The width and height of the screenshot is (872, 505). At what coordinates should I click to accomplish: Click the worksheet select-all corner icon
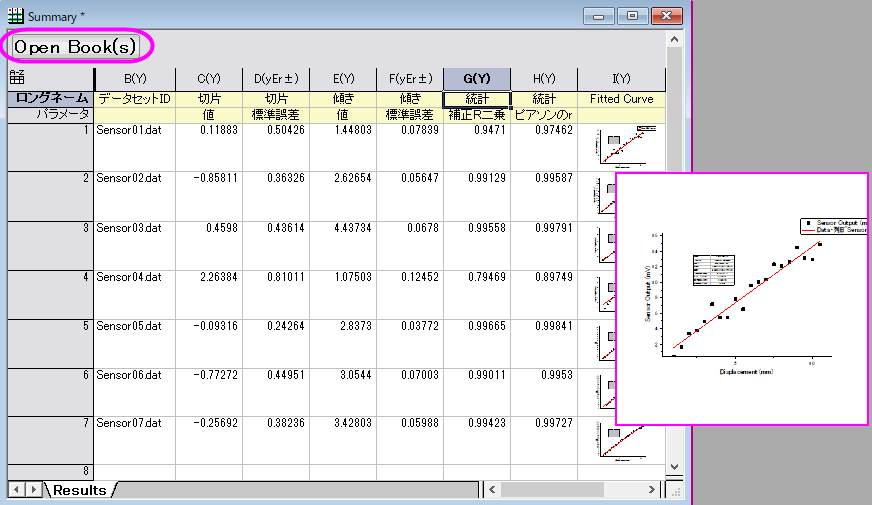tap(17, 77)
